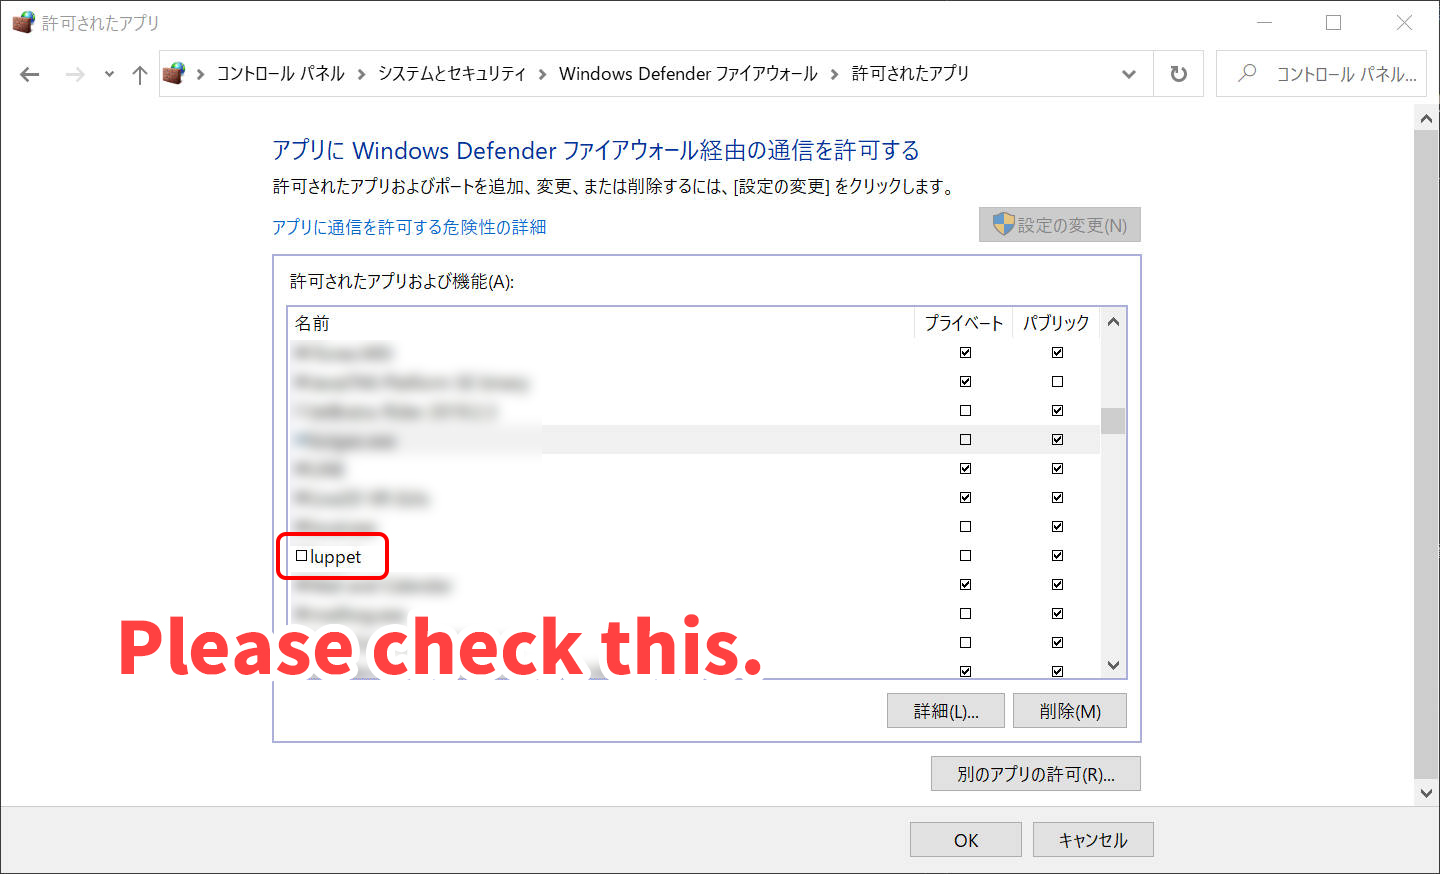The image size is (1440, 874).
Task: Open Windows Defender ファイアウォール breadcrumb
Action: point(688,73)
